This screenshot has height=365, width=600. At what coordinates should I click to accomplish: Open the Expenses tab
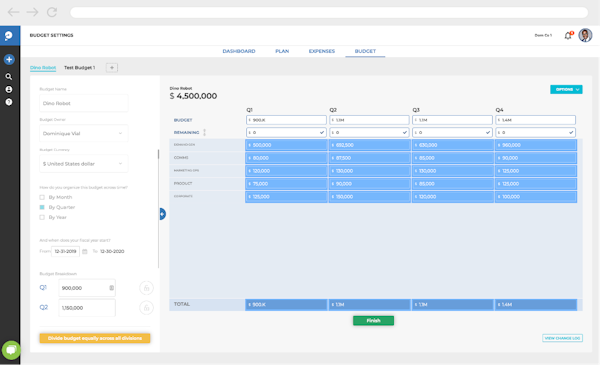click(x=321, y=51)
